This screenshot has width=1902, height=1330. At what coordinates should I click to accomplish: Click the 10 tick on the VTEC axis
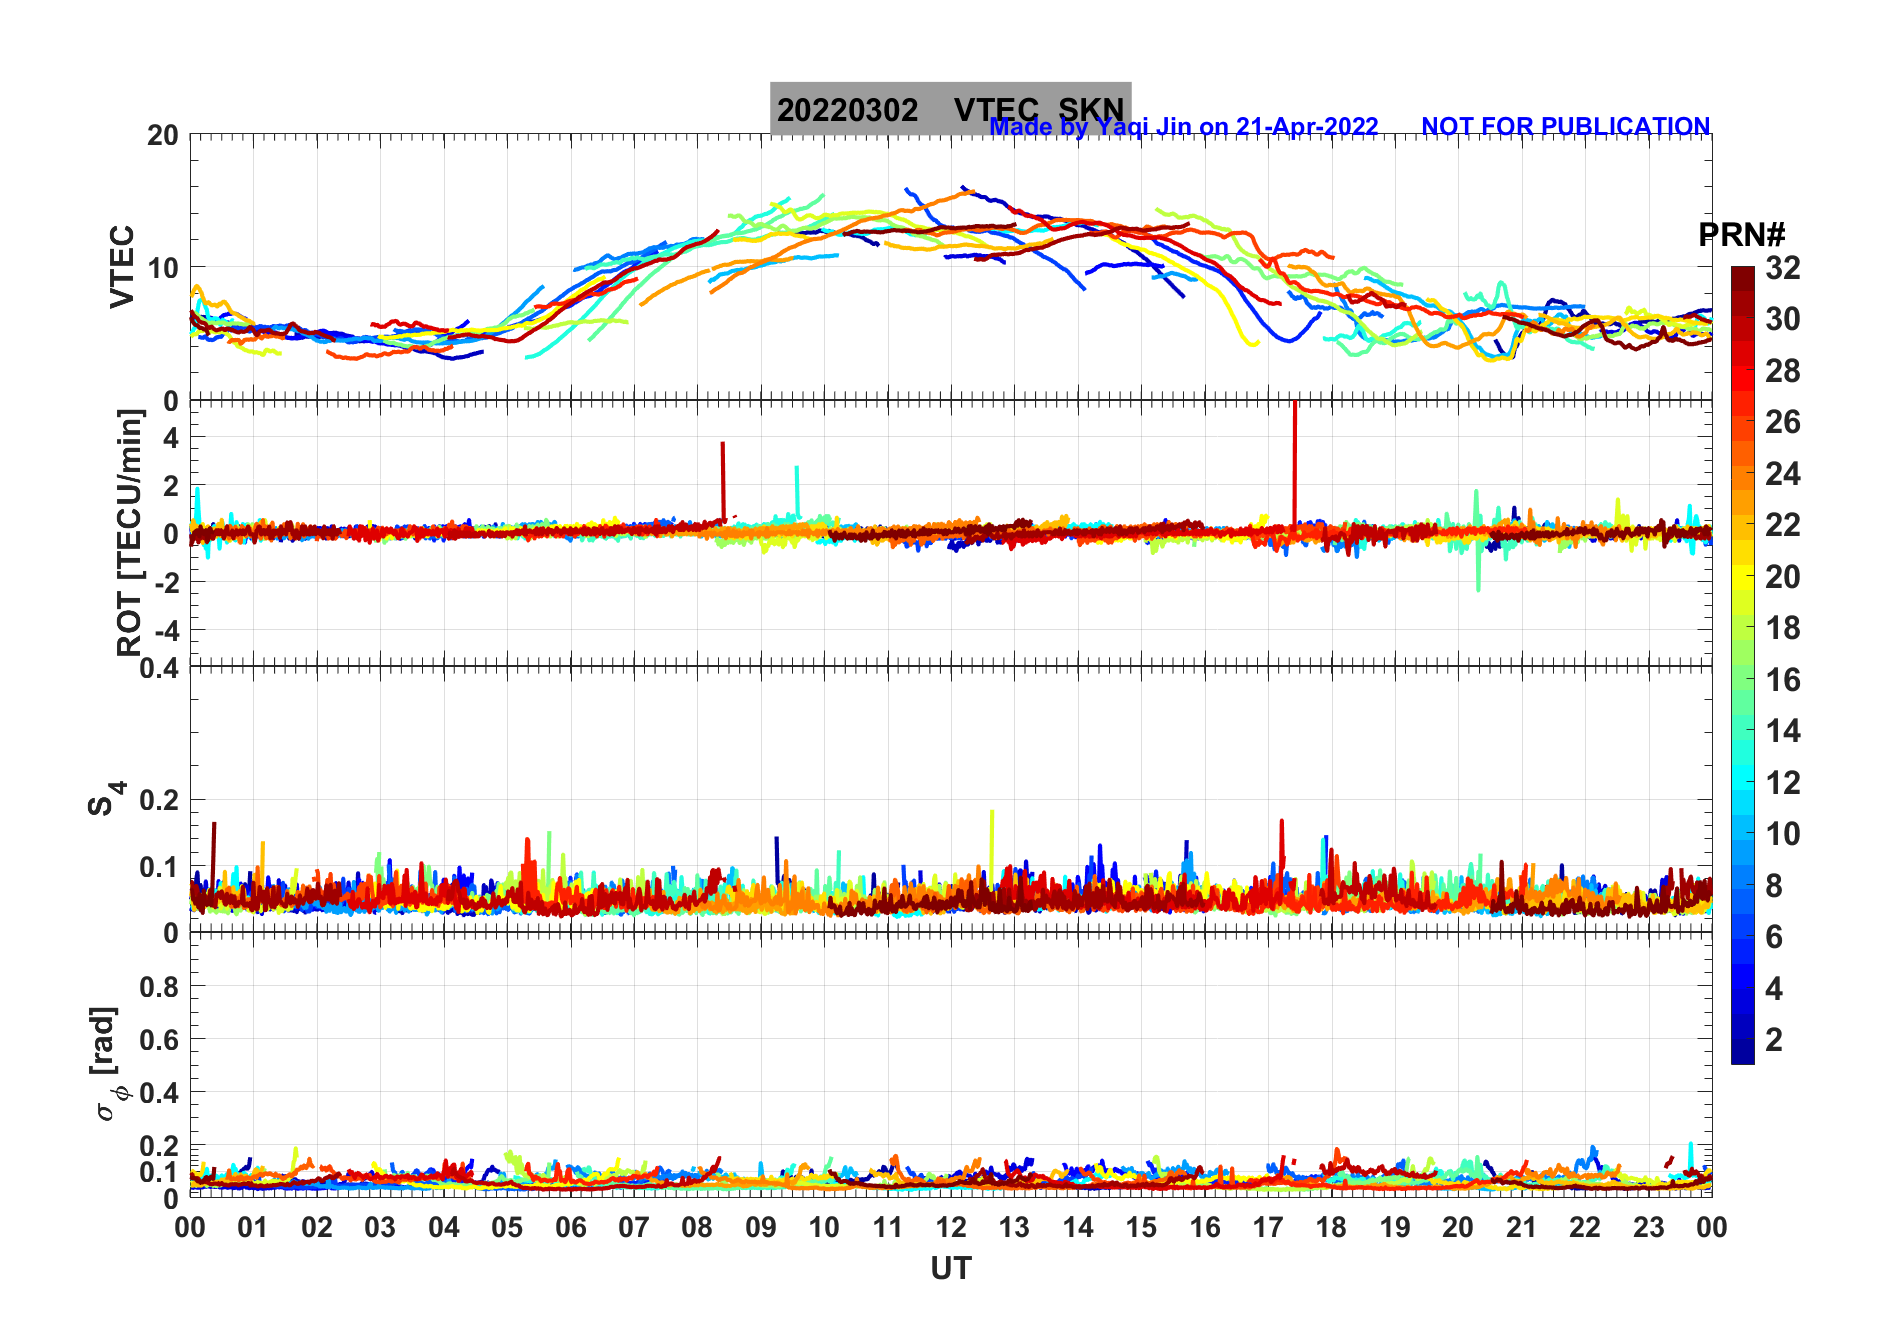click(162, 268)
